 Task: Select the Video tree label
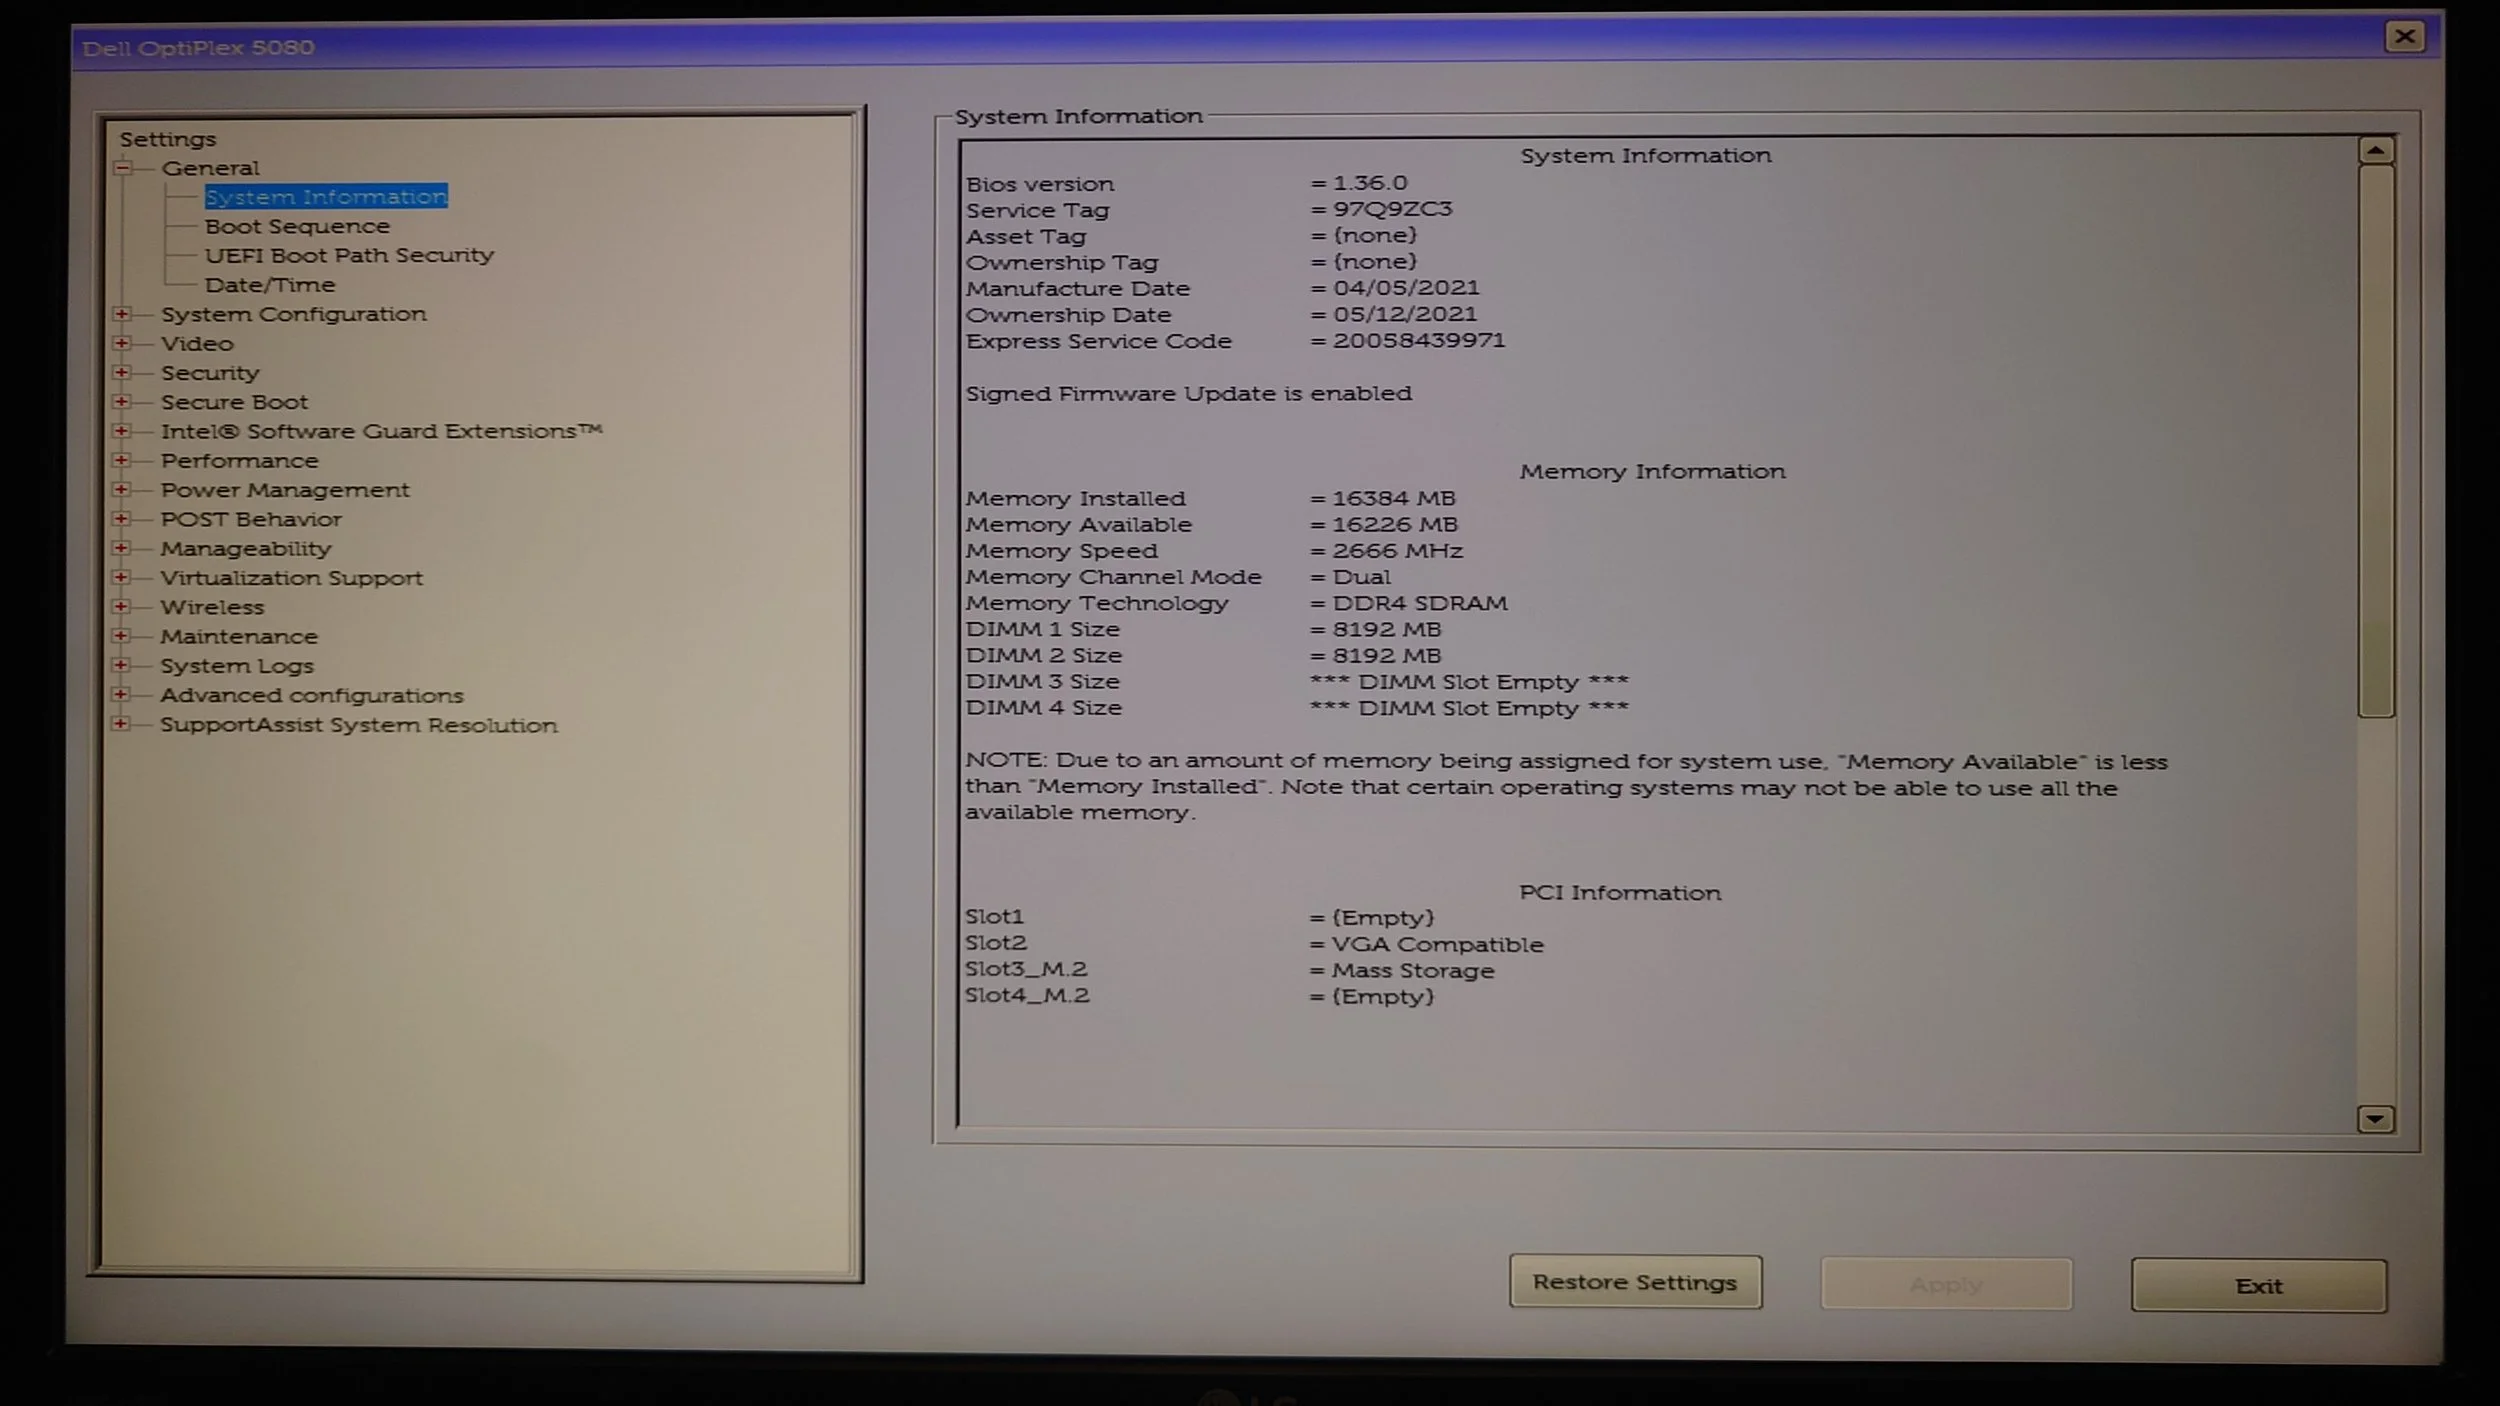tap(197, 343)
